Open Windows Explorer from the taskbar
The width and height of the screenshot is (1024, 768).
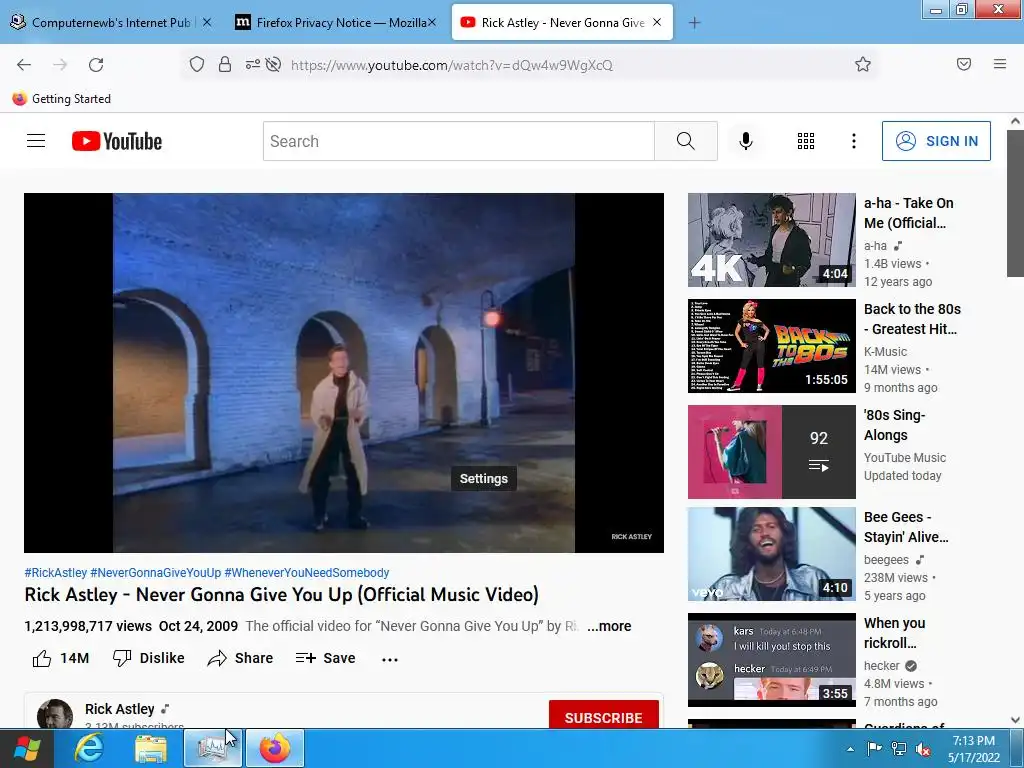pos(151,749)
